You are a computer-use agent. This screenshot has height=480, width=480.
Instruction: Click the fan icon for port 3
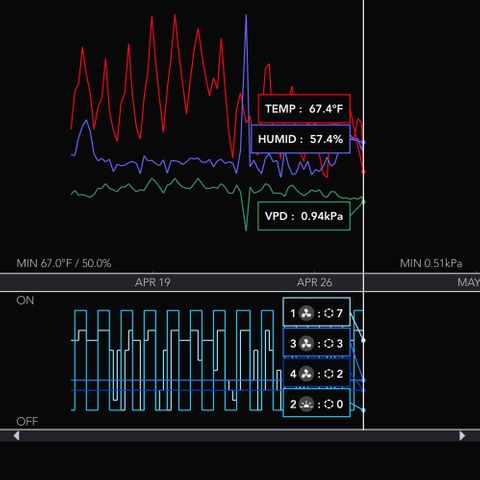pyautogui.click(x=306, y=344)
